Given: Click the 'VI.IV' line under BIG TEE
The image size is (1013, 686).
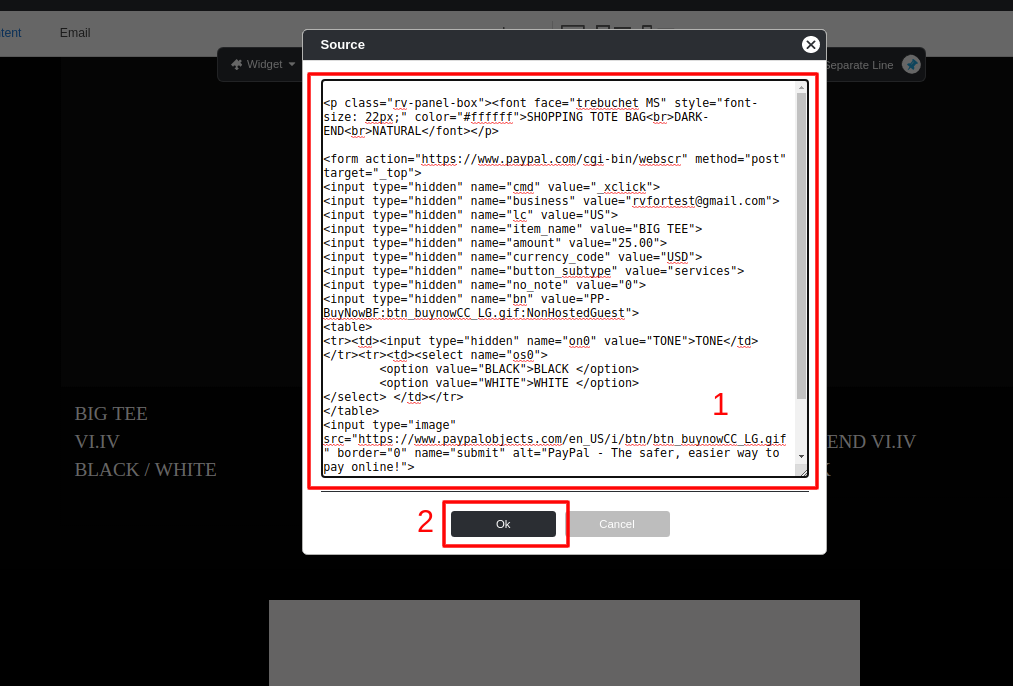Looking at the screenshot, I should coord(97,442).
